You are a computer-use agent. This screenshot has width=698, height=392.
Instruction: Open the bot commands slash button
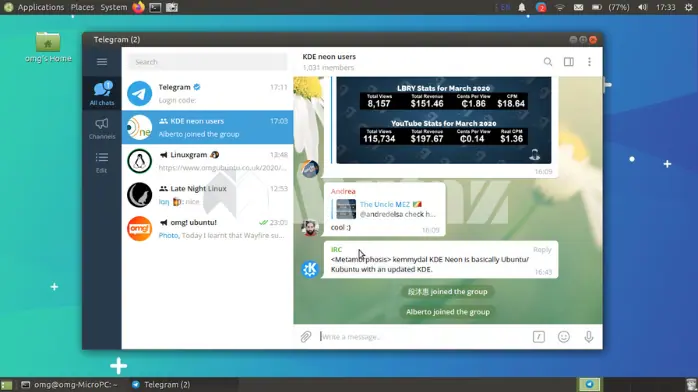(539, 337)
